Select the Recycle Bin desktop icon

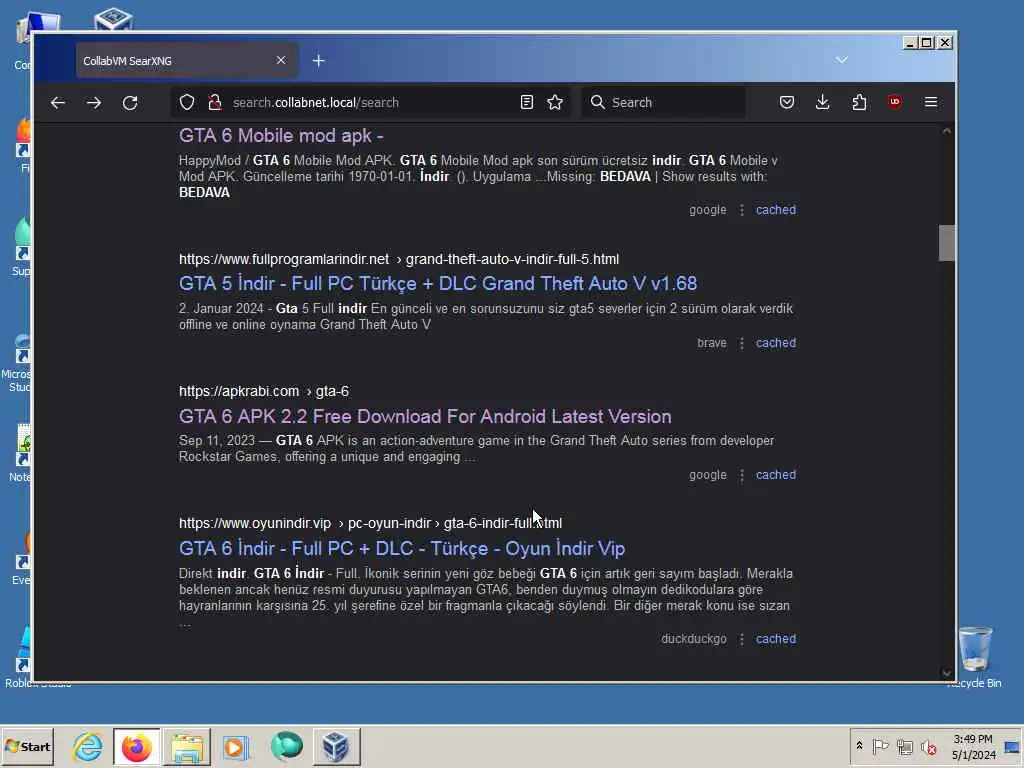point(974,658)
